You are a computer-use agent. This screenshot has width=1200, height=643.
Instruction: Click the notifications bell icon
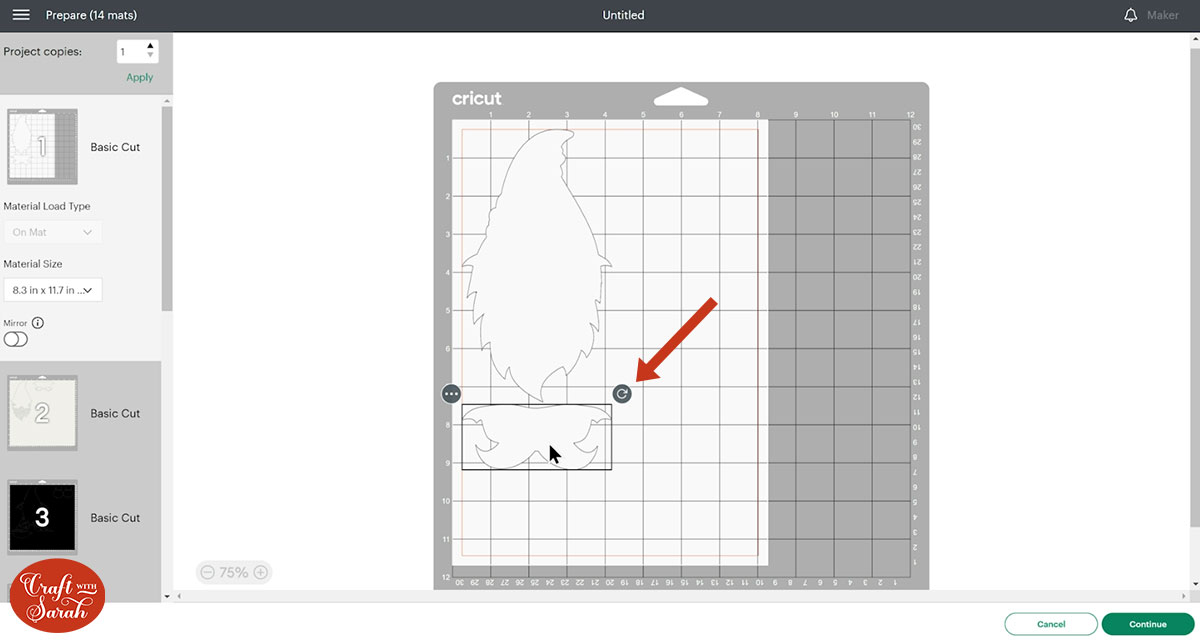[x=1131, y=15]
